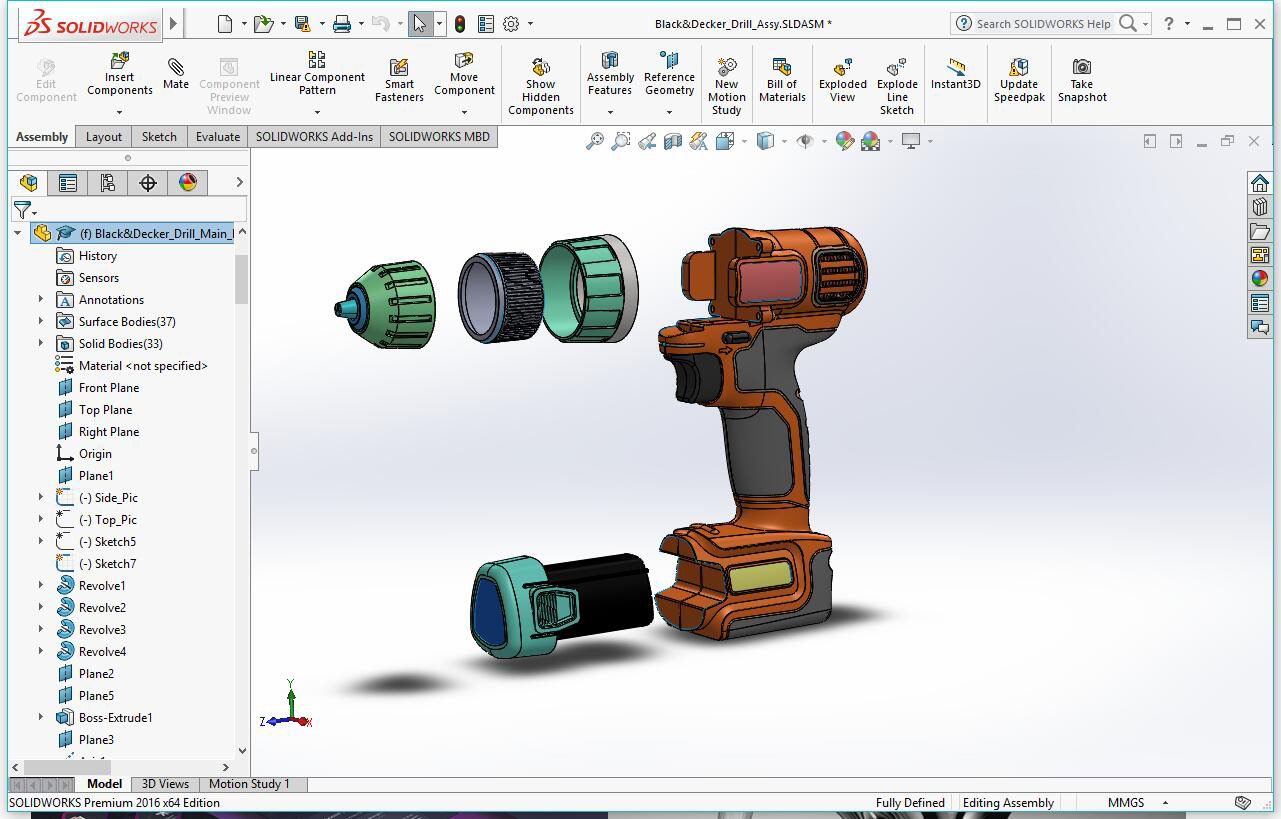1281x819 pixels.
Task: Select the History tree item
Action: tap(98, 255)
